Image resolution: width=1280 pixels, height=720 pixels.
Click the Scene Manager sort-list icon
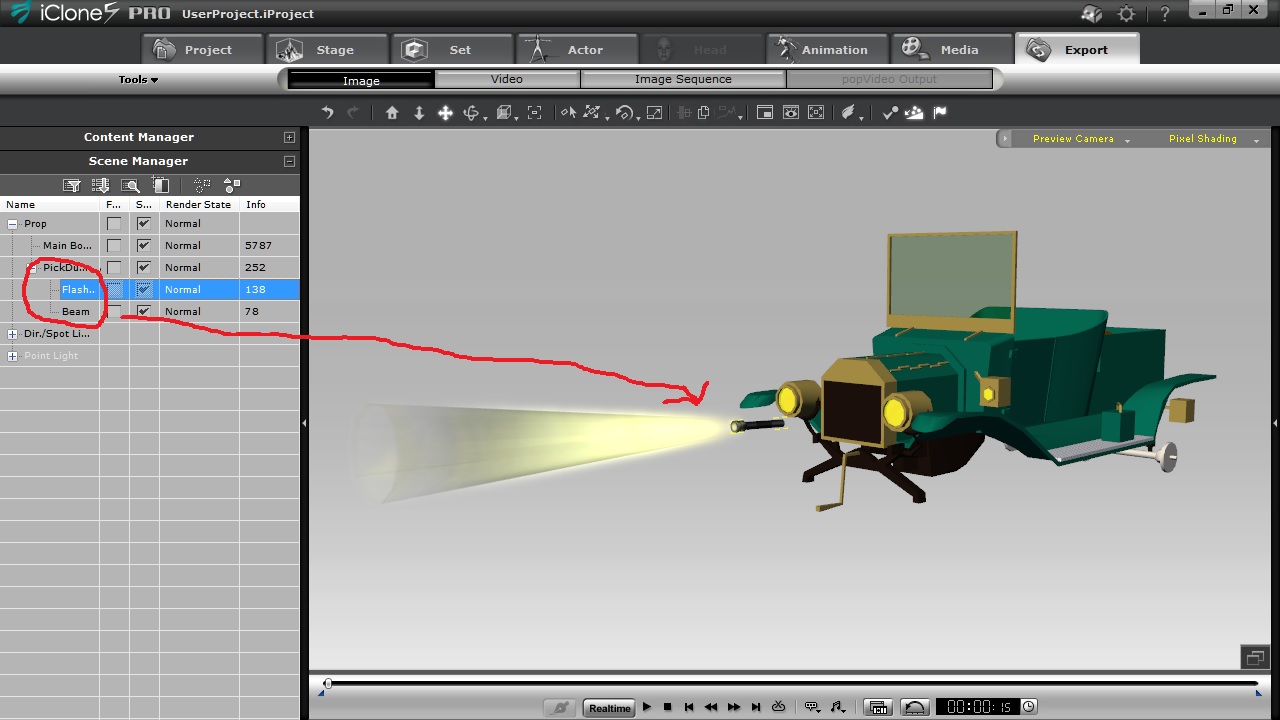(x=100, y=185)
